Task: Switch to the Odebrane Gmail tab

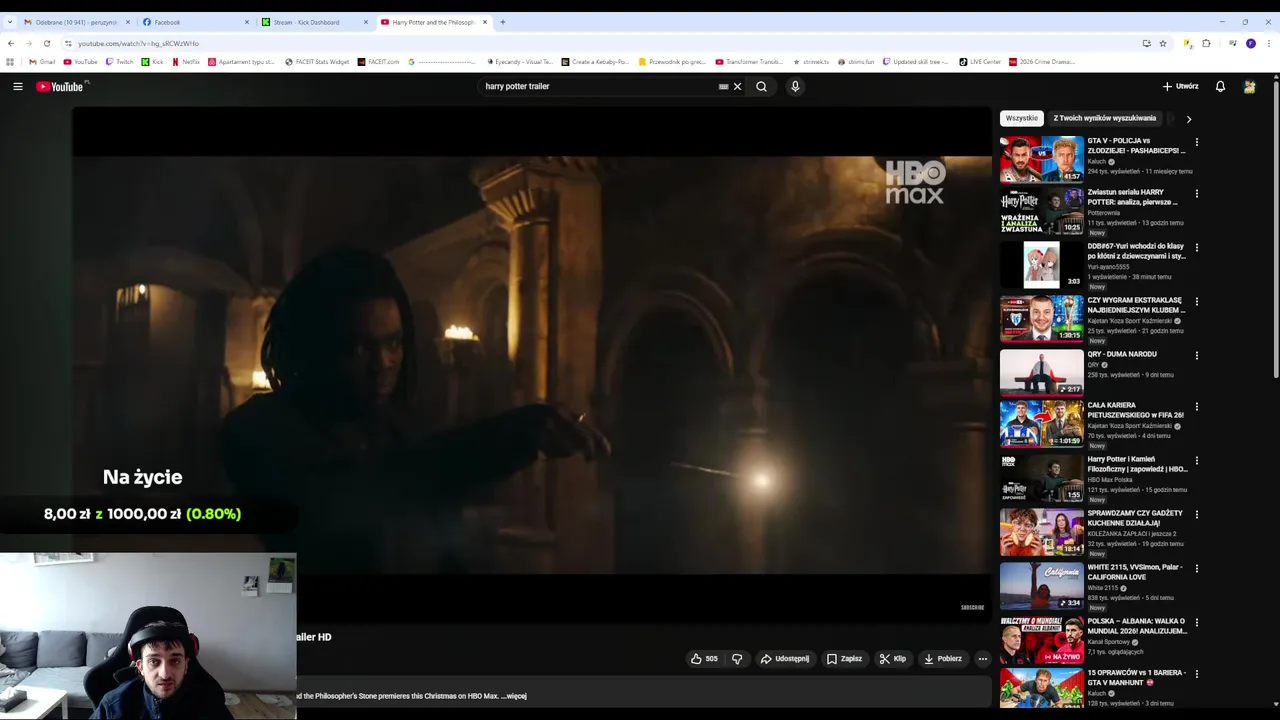Action: click(76, 22)
